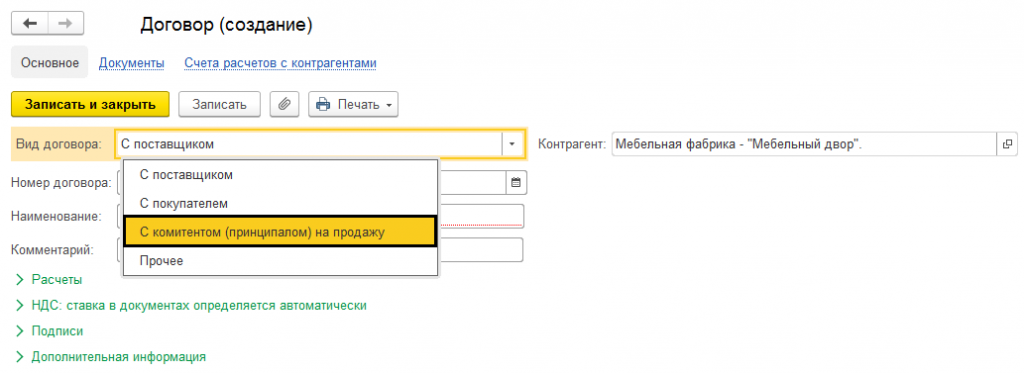Expand the Подписи section

49,331
